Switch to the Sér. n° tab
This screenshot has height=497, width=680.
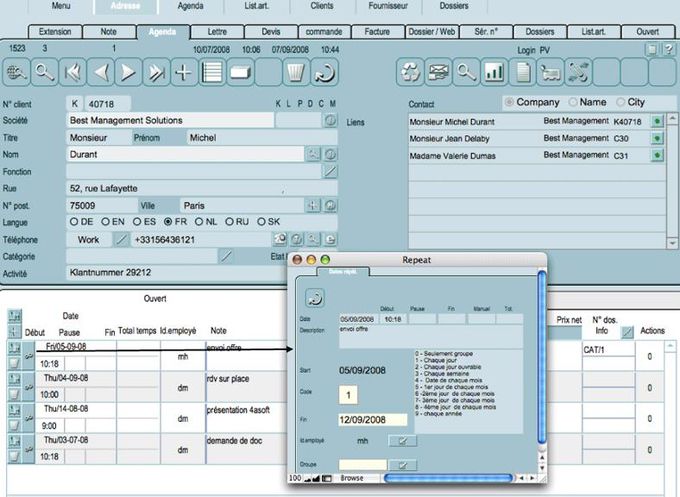pos(486,32)
